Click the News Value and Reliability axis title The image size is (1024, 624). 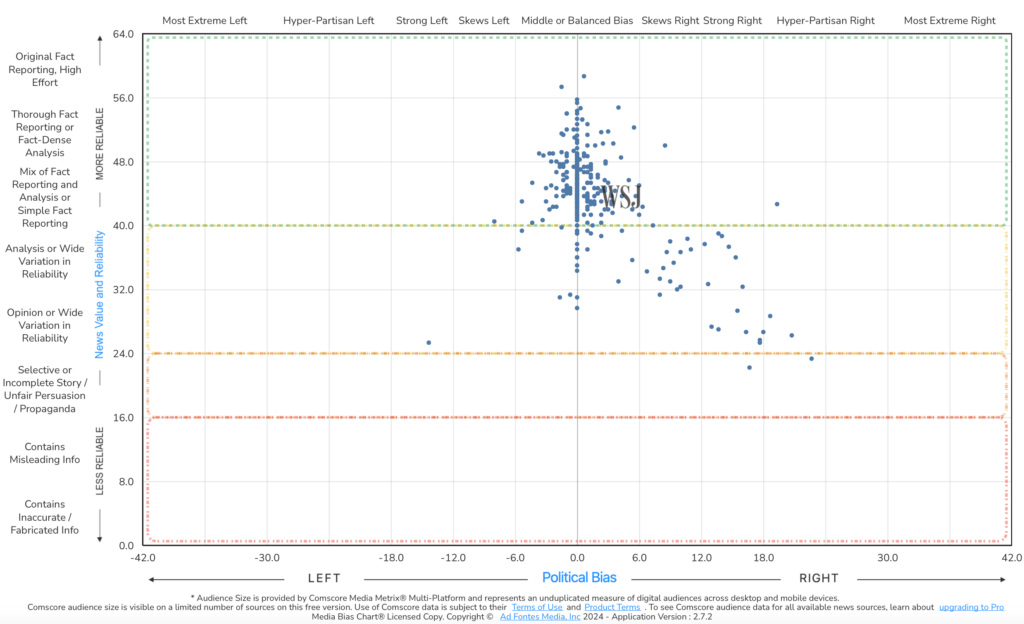tap(99, 294)
